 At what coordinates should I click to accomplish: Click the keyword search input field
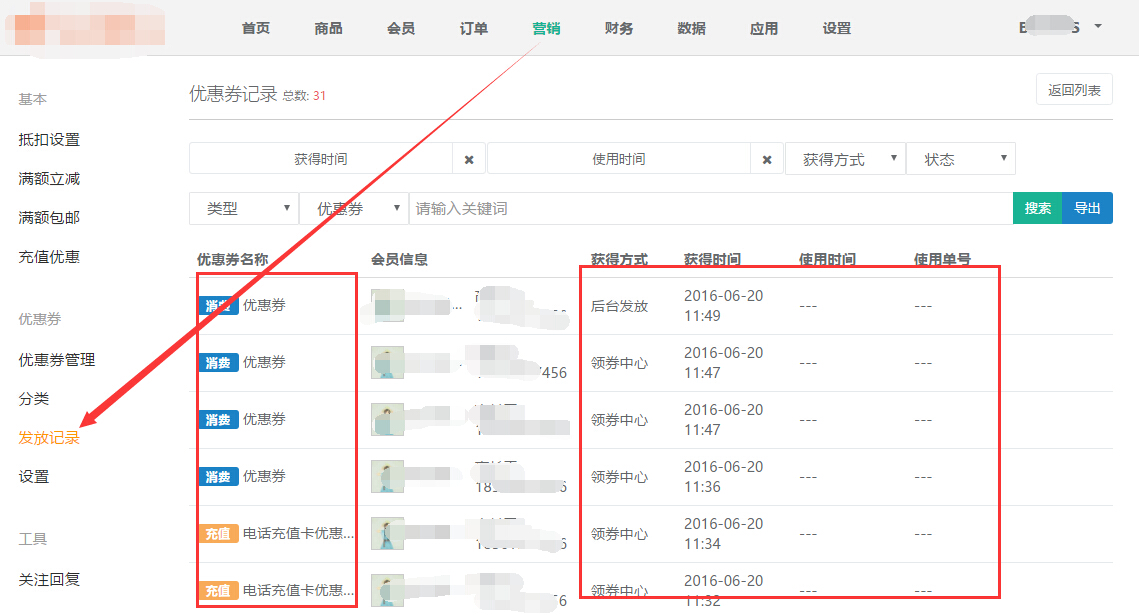[x=710, y=208]
